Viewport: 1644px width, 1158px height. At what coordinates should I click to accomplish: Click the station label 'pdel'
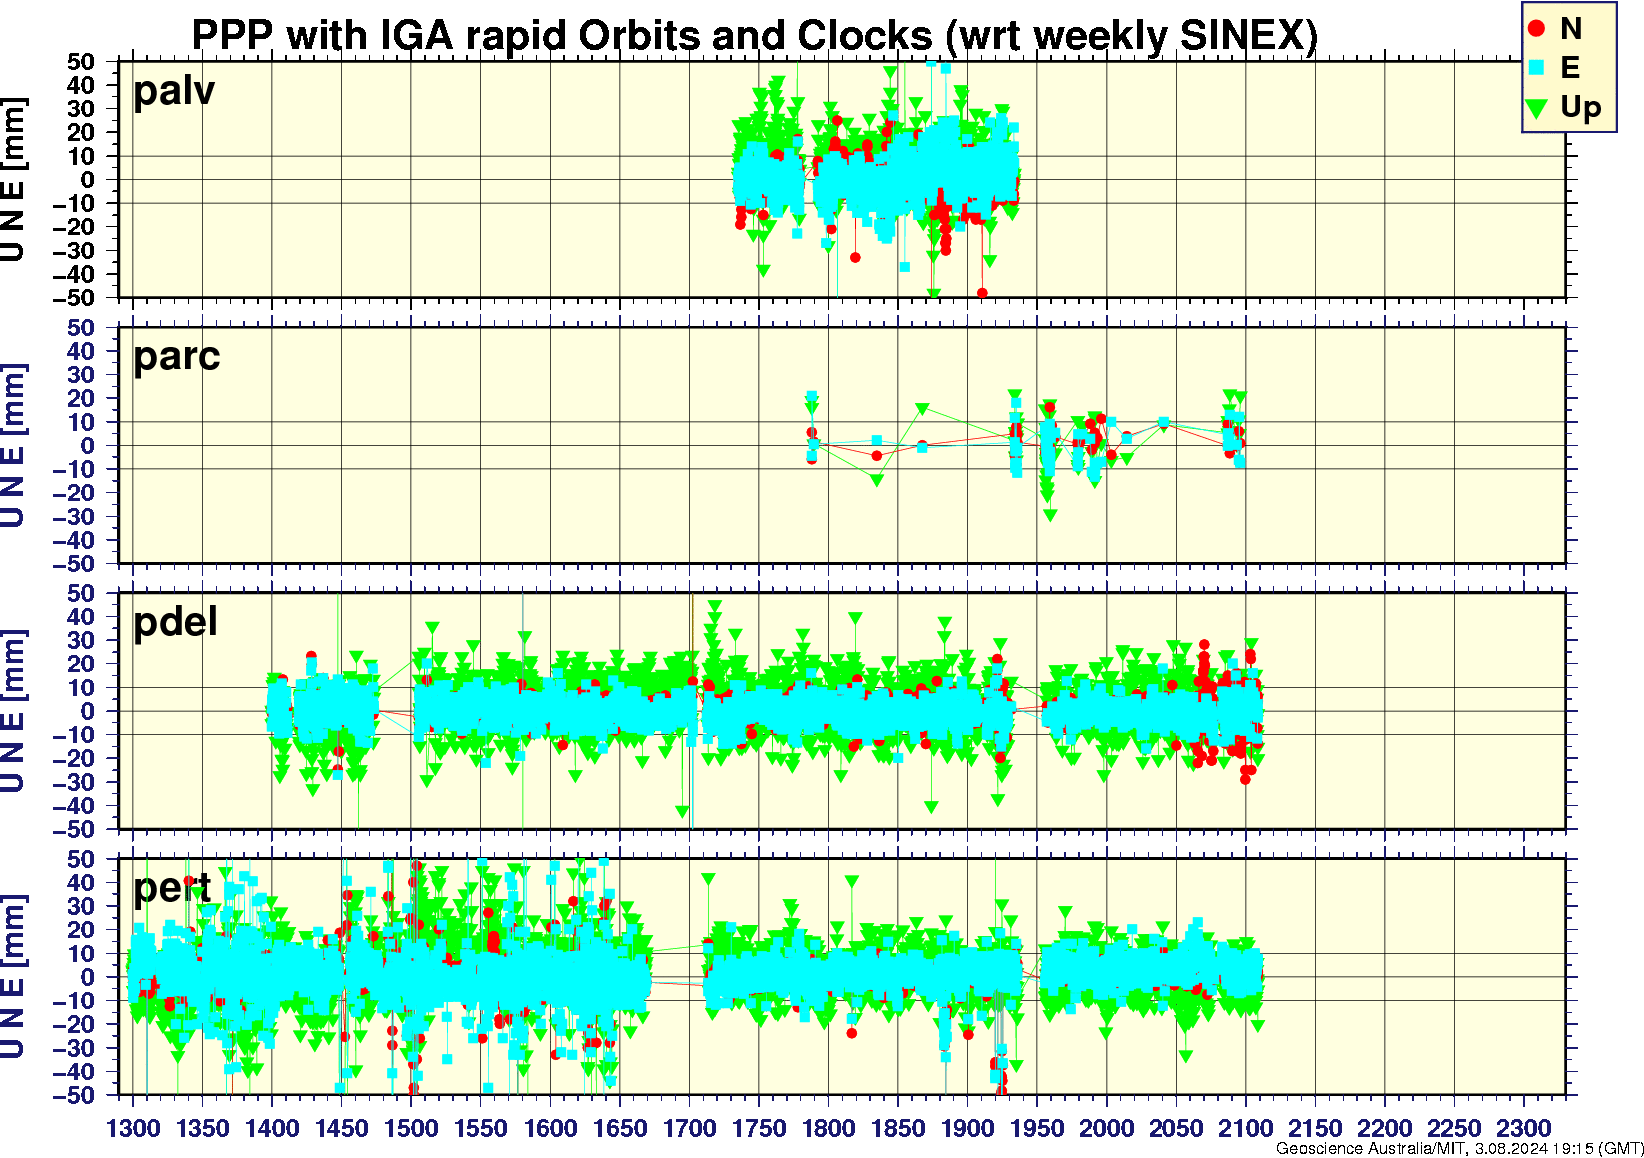175,622
